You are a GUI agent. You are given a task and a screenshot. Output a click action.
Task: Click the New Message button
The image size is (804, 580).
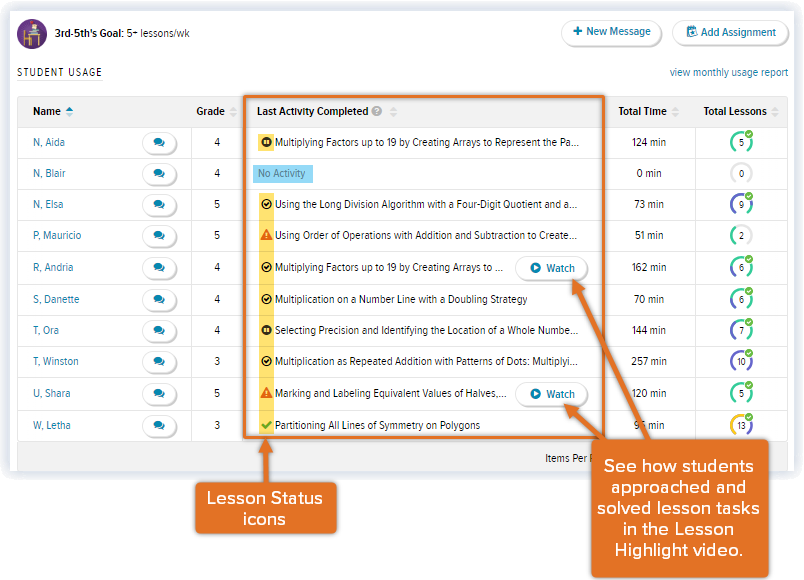[611, 32]
